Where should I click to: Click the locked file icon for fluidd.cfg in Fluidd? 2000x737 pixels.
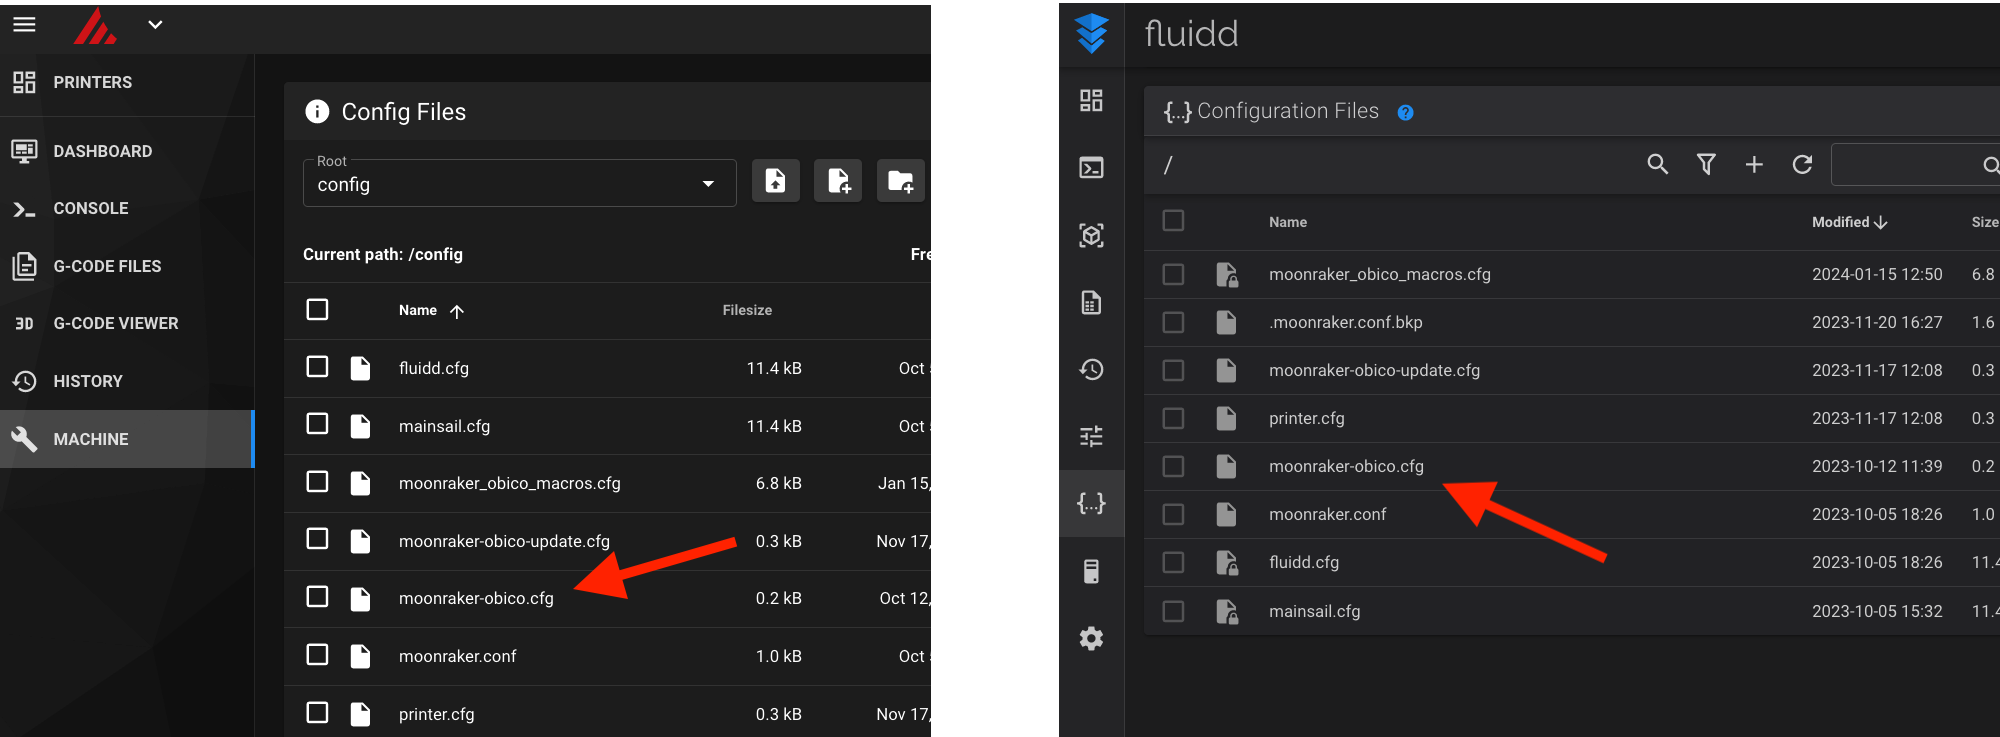tap(1227, 562)
